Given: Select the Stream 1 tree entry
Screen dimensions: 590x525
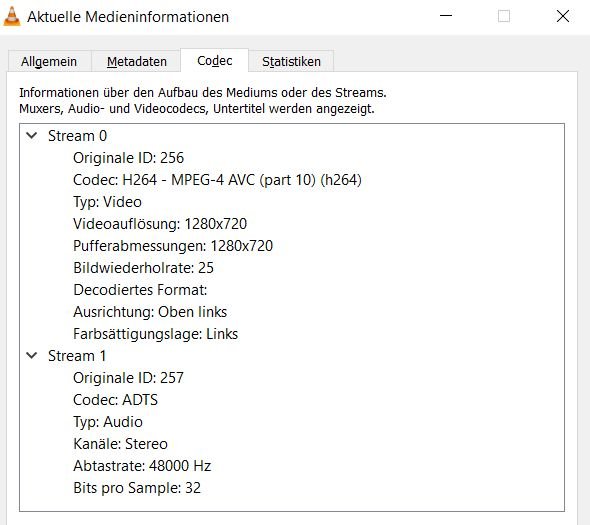Looking at the screenshot, I should tap(77, 356).
